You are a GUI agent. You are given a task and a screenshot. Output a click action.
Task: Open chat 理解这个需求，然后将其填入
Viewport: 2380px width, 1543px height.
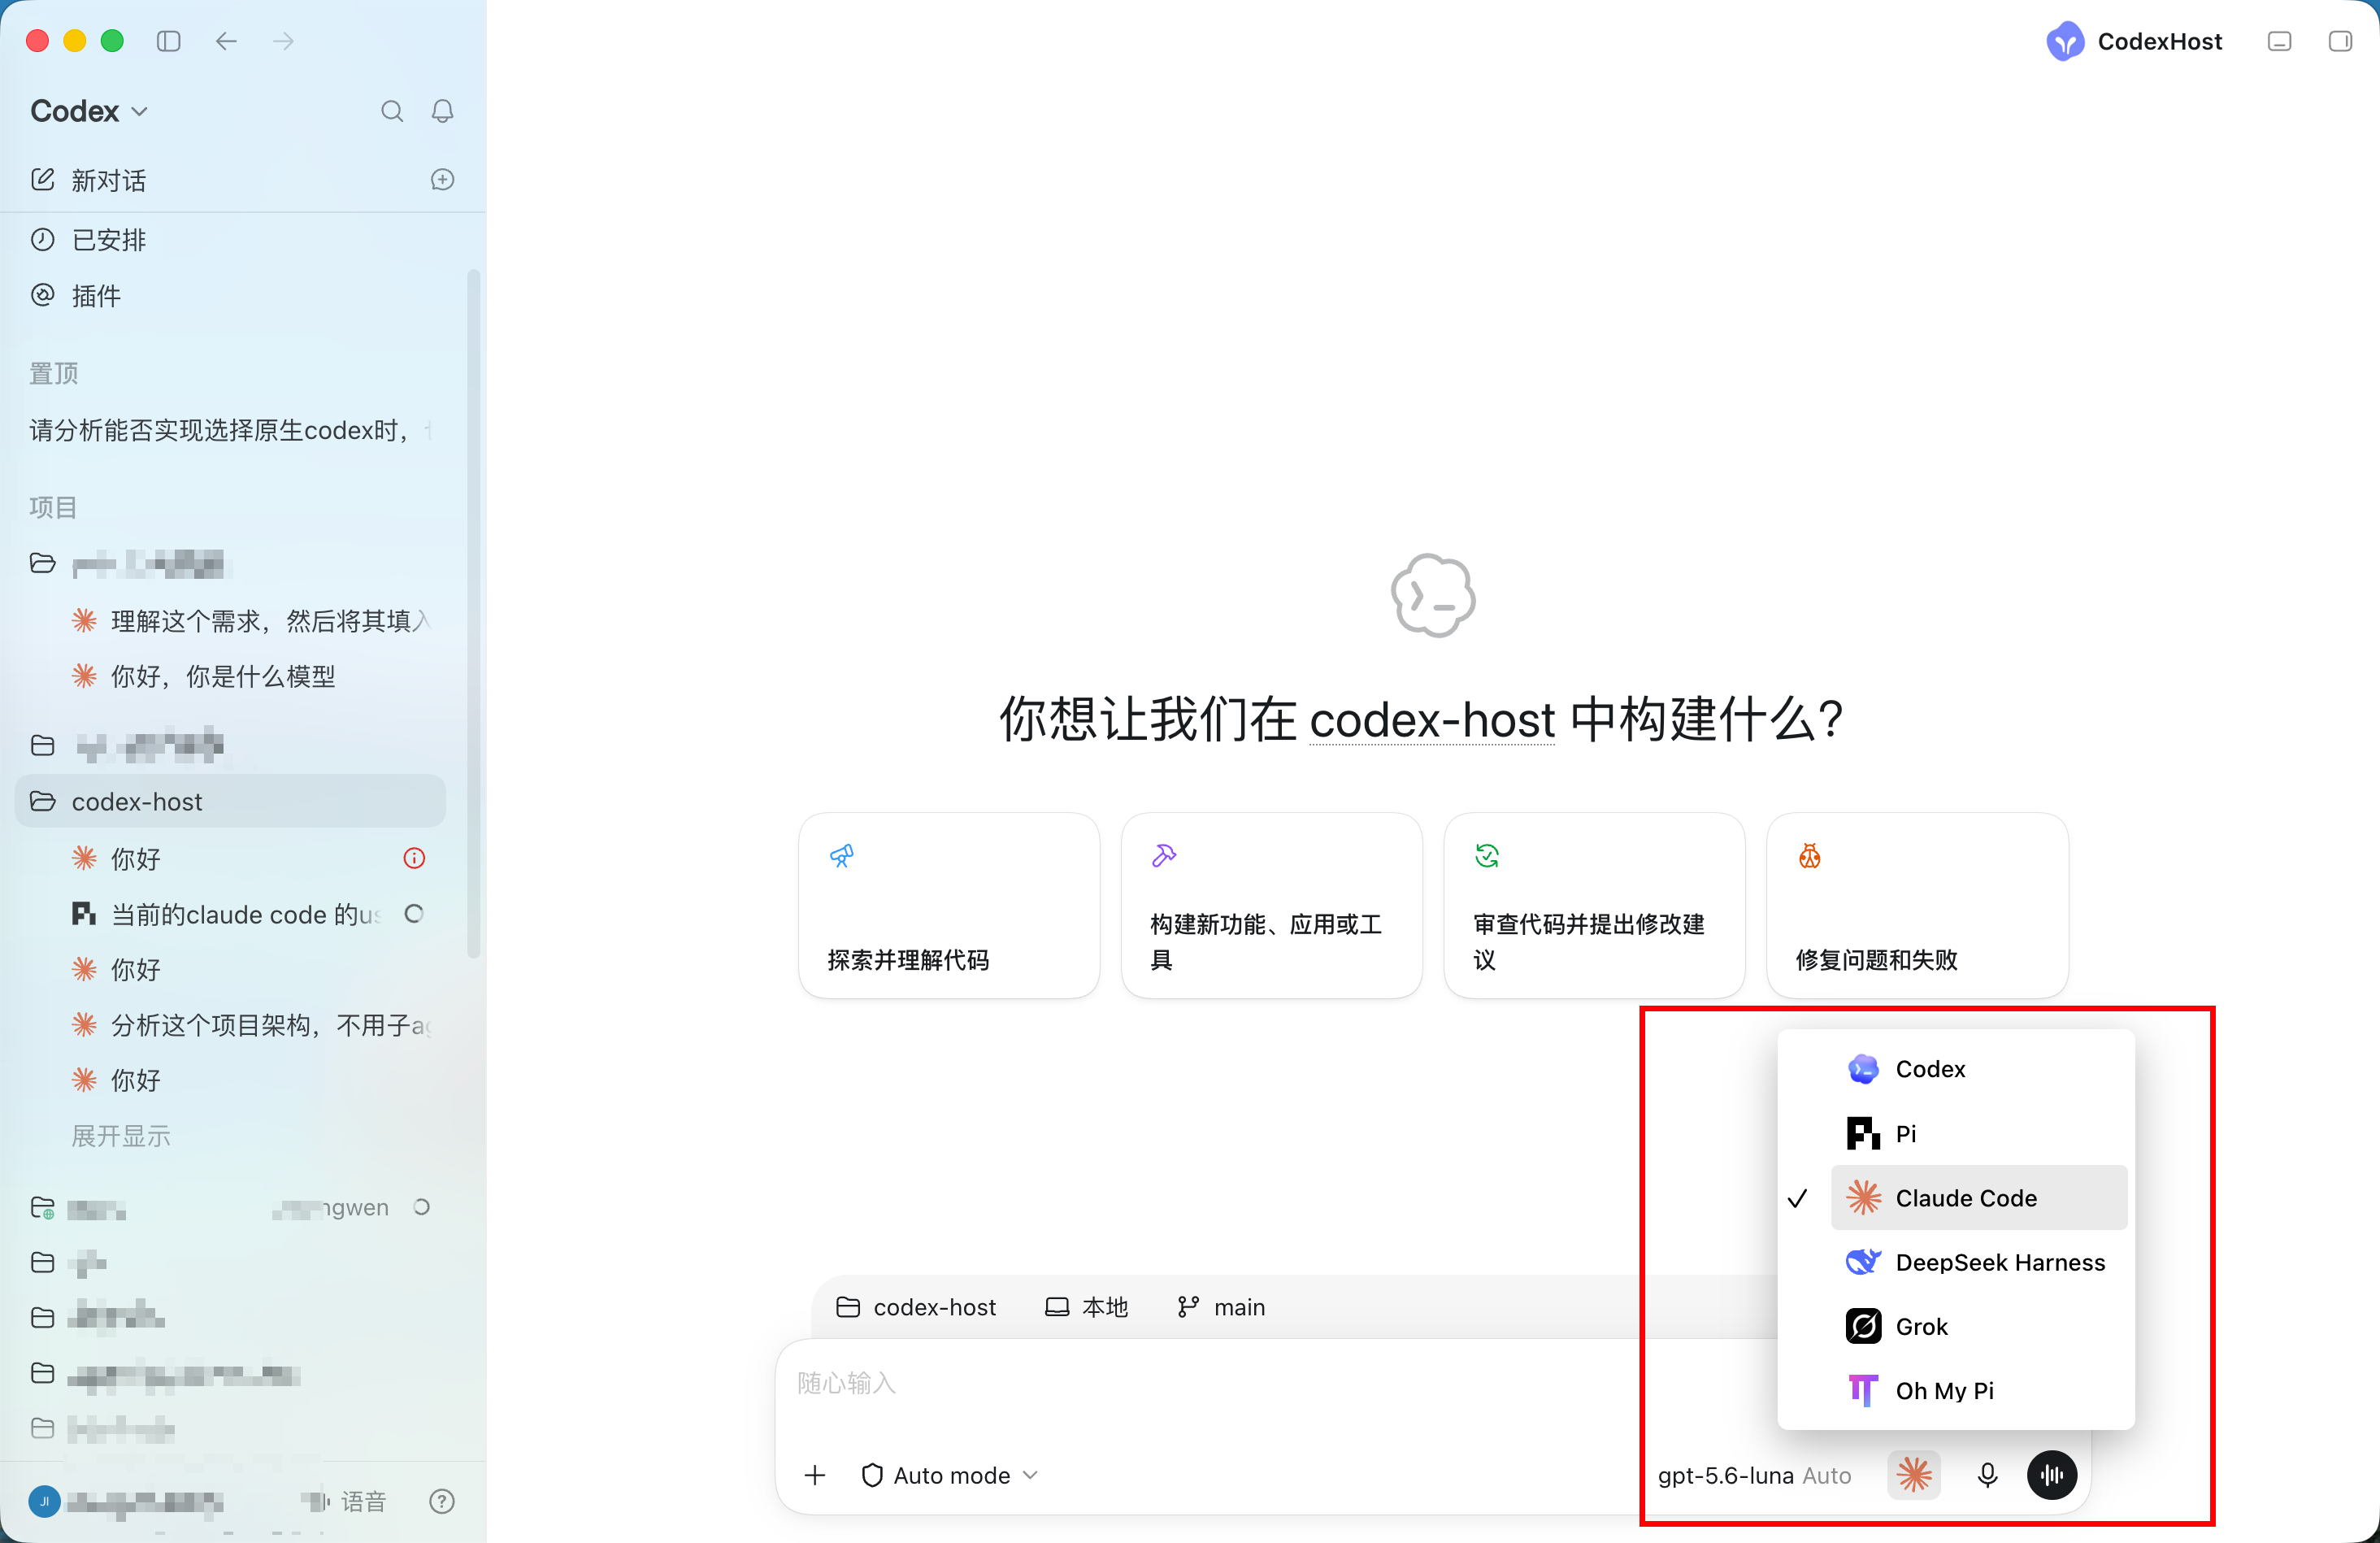250,621
